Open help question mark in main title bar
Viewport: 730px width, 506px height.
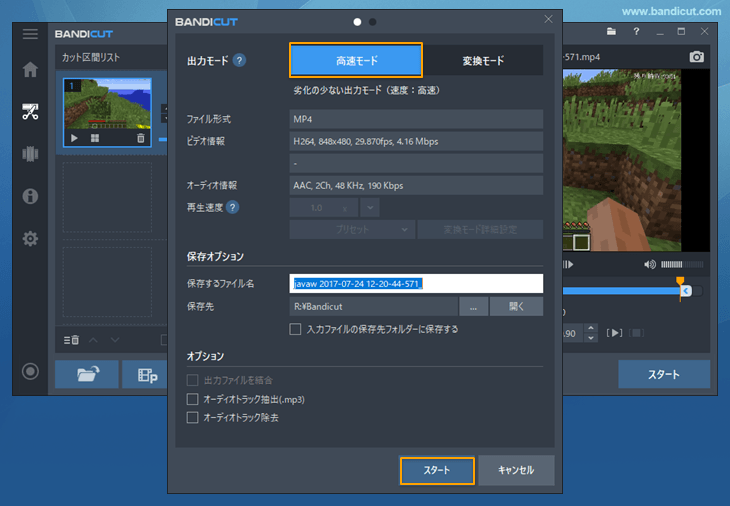[636, 32]
